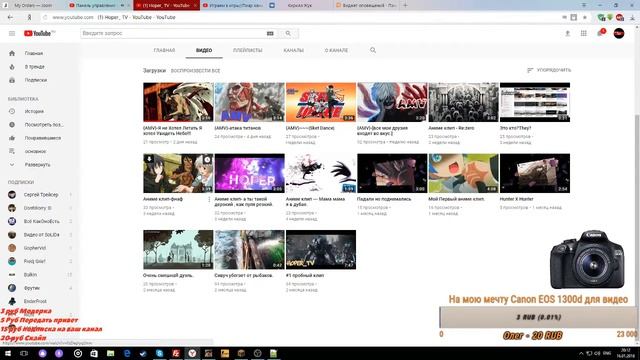Click the Подписки subscriptions icon
This screenshot has width=640, height=360.
[12, 80]
